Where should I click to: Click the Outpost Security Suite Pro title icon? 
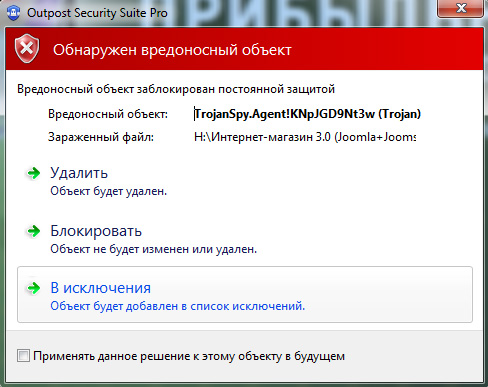[13, 13]
